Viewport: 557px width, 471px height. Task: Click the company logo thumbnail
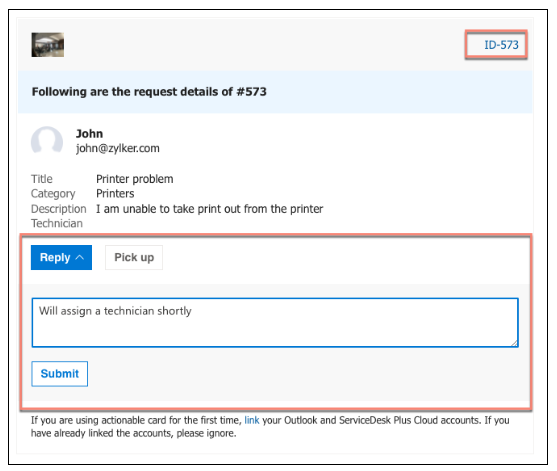pos(48,45)
